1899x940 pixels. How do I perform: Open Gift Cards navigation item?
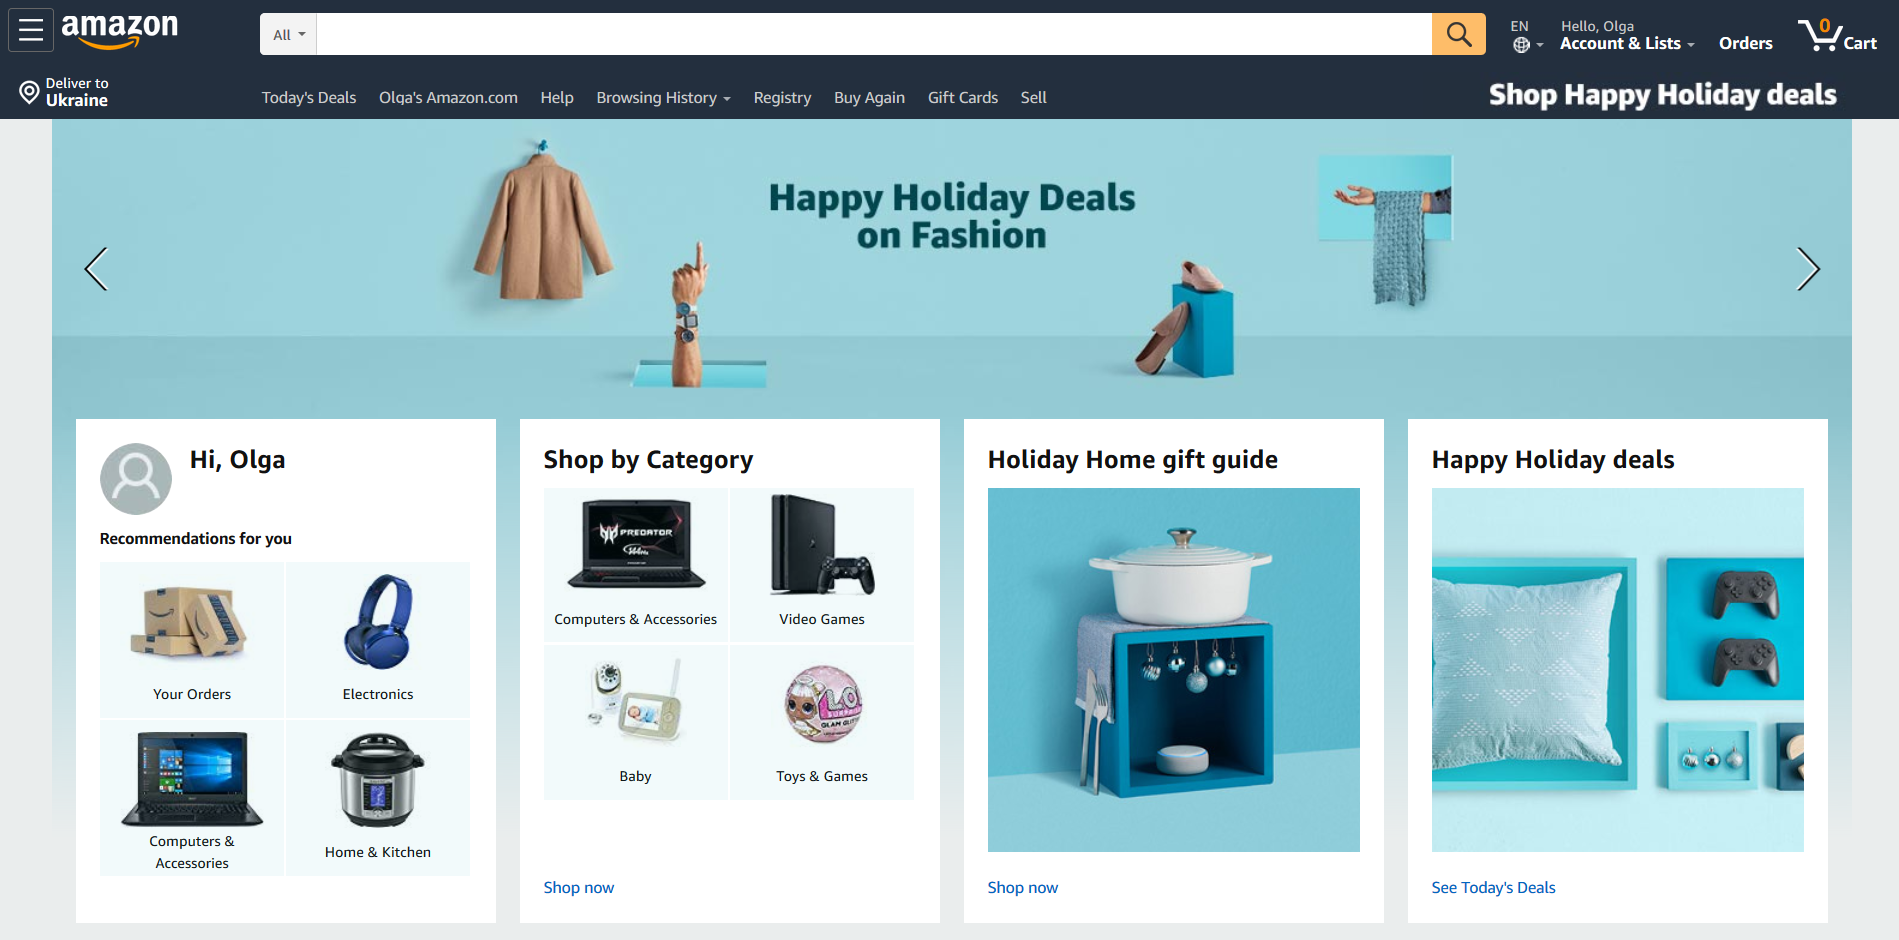[962, 97]
